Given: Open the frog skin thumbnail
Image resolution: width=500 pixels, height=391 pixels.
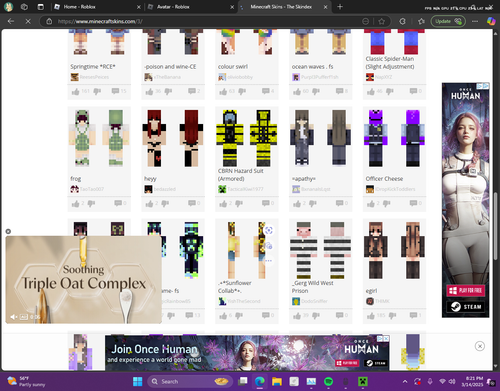Looking at the screenshot, I should pos(99,138).
